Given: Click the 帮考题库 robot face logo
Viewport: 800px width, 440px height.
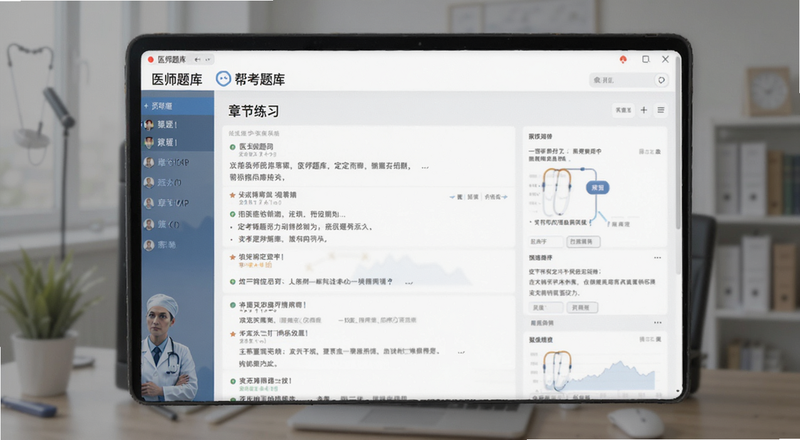Looking at the screenshot, I should point(223,79).
